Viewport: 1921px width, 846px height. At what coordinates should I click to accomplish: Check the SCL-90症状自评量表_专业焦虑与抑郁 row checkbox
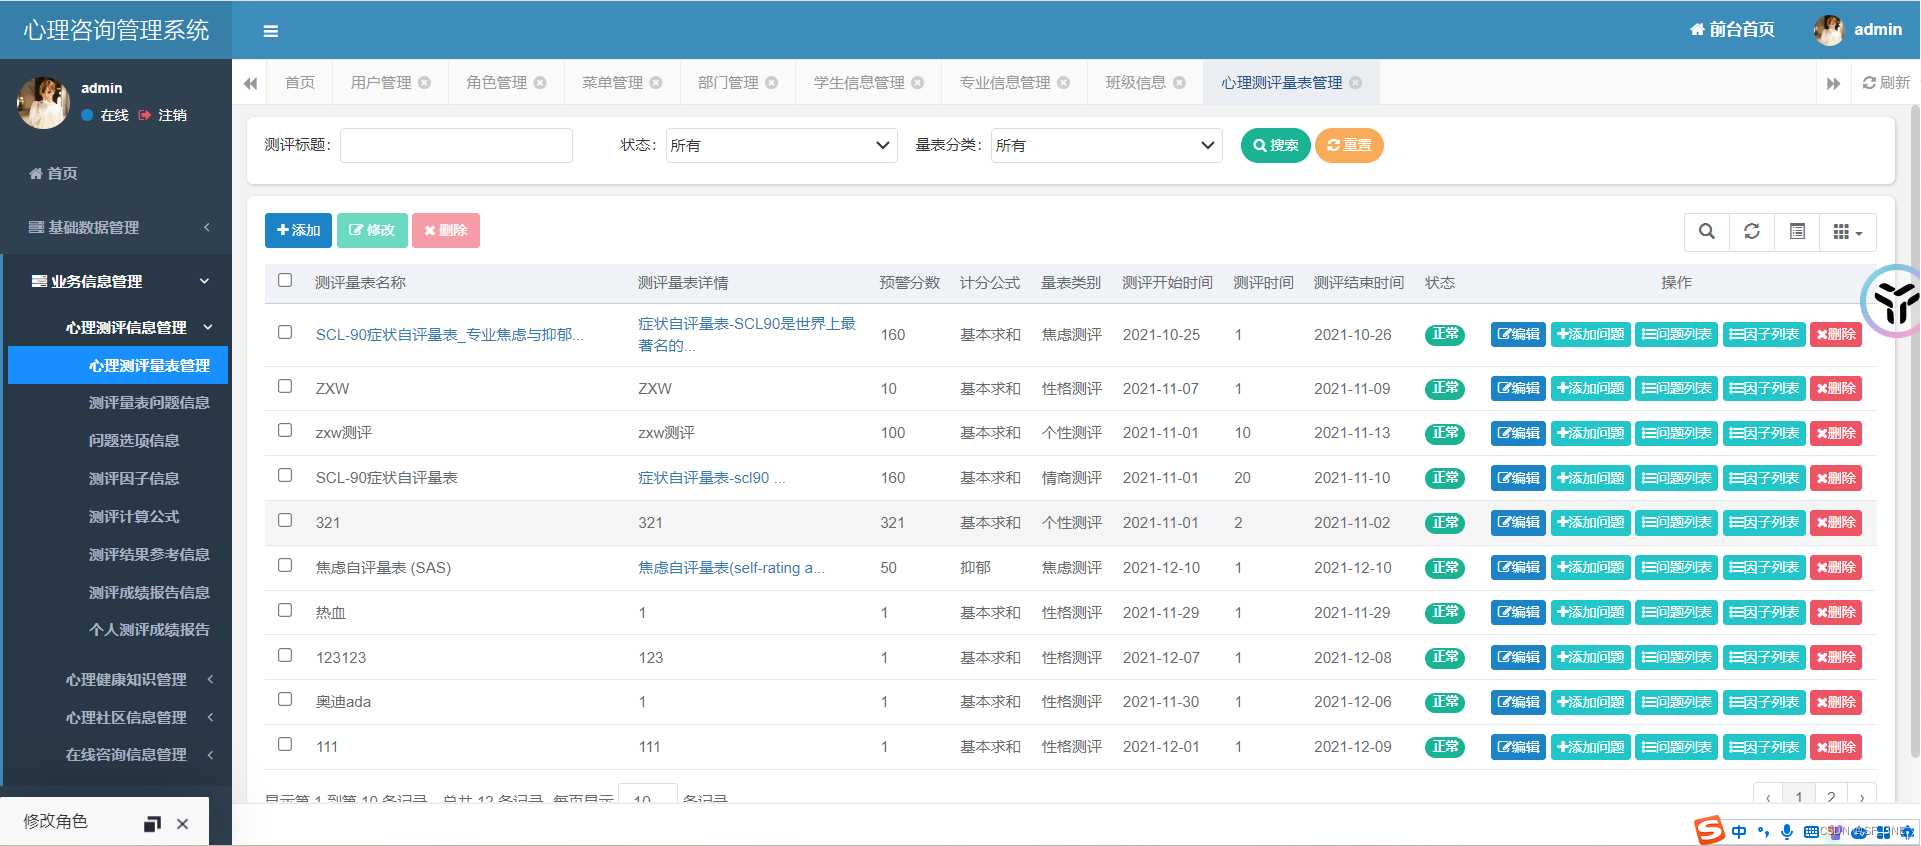285,332
